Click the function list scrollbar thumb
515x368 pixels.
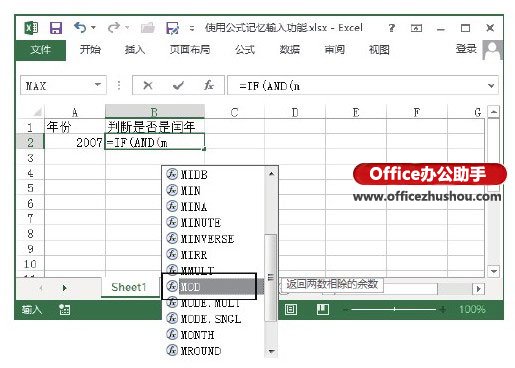(271, 277)
